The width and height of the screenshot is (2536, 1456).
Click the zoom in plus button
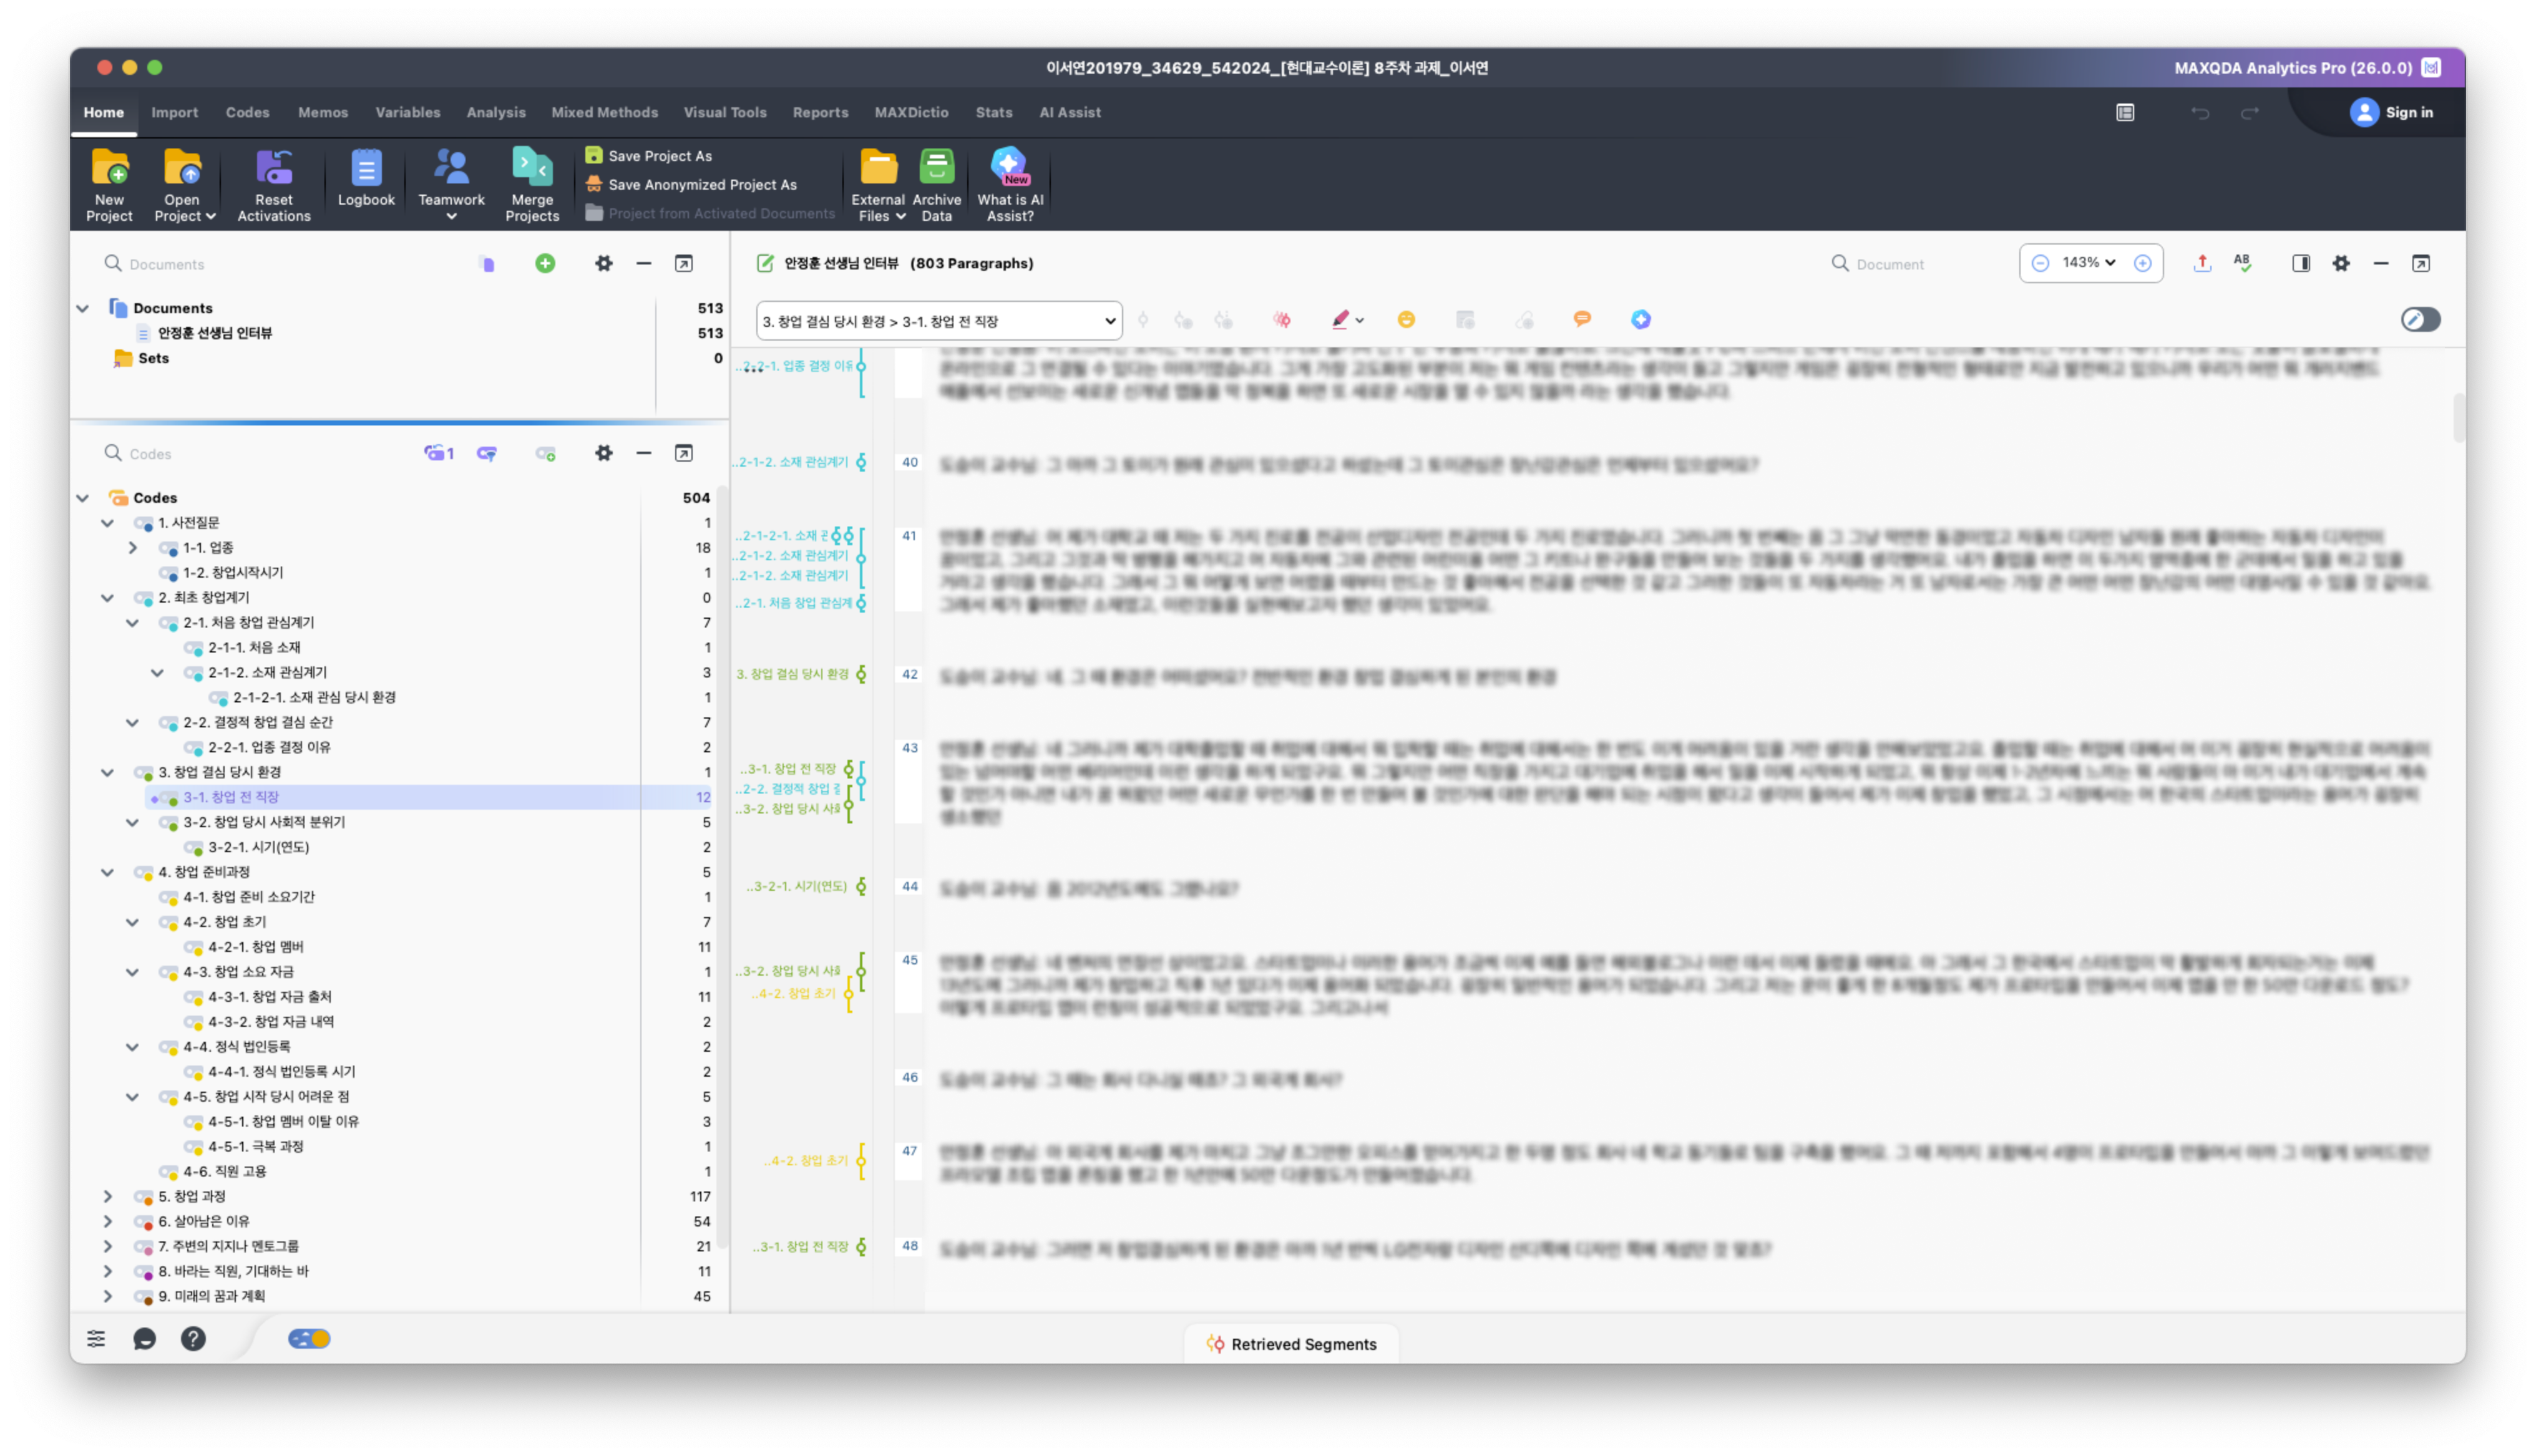pyautogui.click(x=2142, y=263)
